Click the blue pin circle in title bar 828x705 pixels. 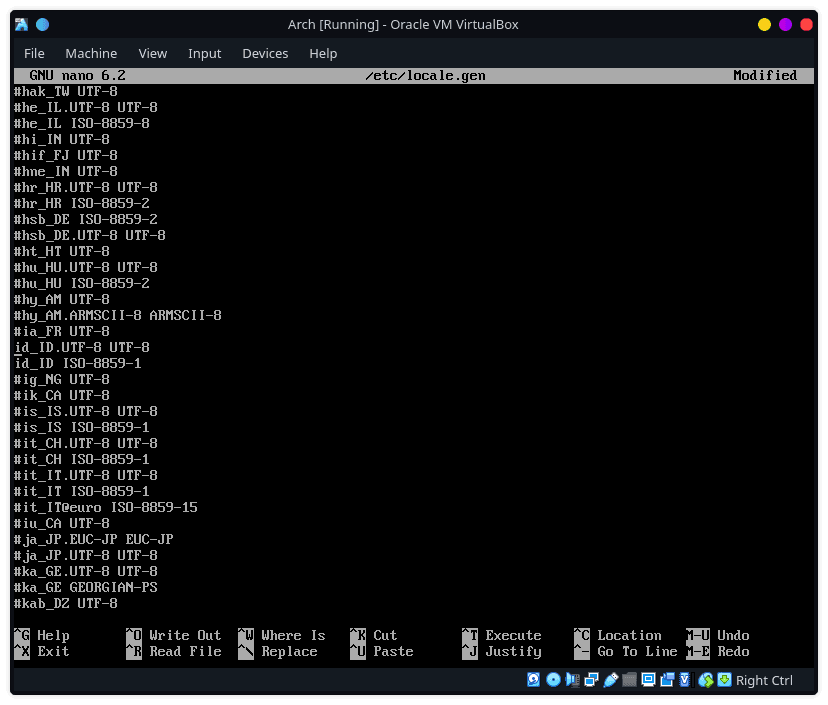(42, 24)
